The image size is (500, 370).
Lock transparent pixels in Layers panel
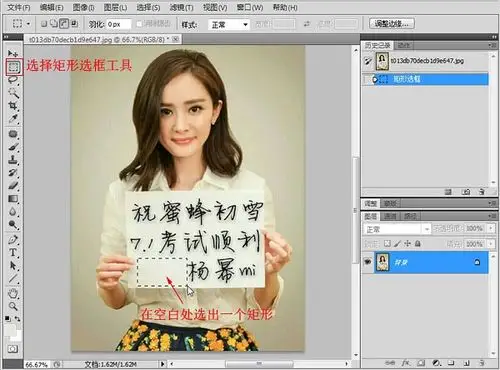click(387, 244)
